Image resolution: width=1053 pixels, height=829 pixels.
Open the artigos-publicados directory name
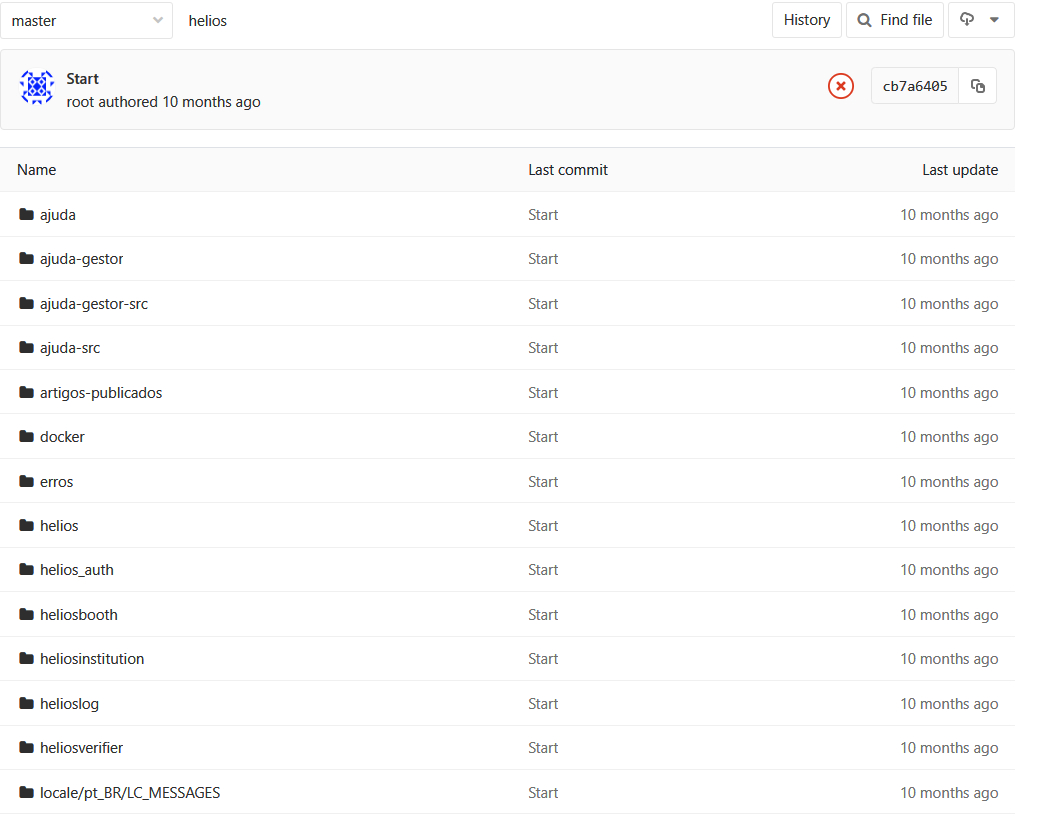coord(101,393)
